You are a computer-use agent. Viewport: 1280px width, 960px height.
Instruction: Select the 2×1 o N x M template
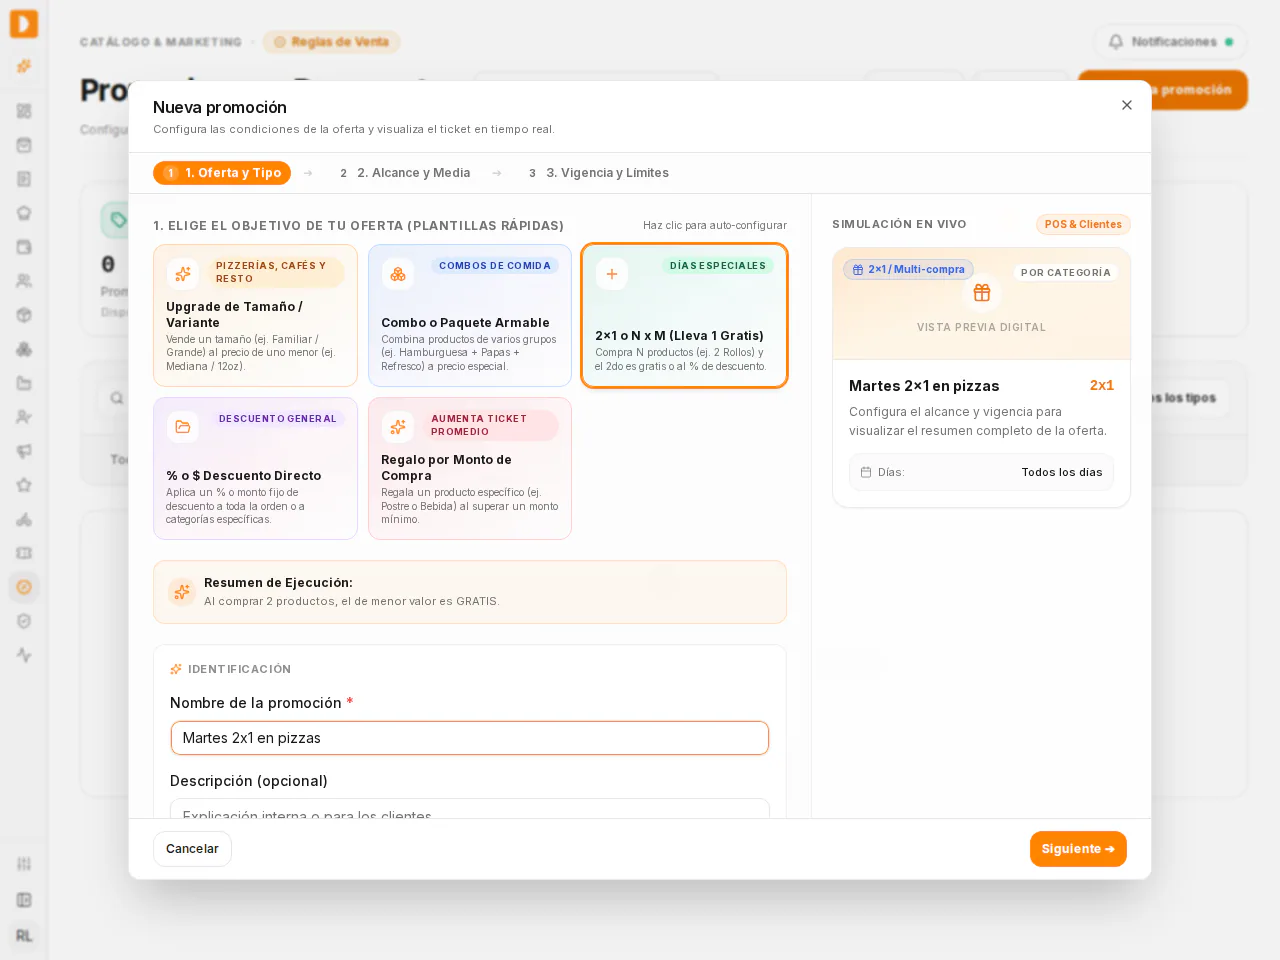point(685,315)
